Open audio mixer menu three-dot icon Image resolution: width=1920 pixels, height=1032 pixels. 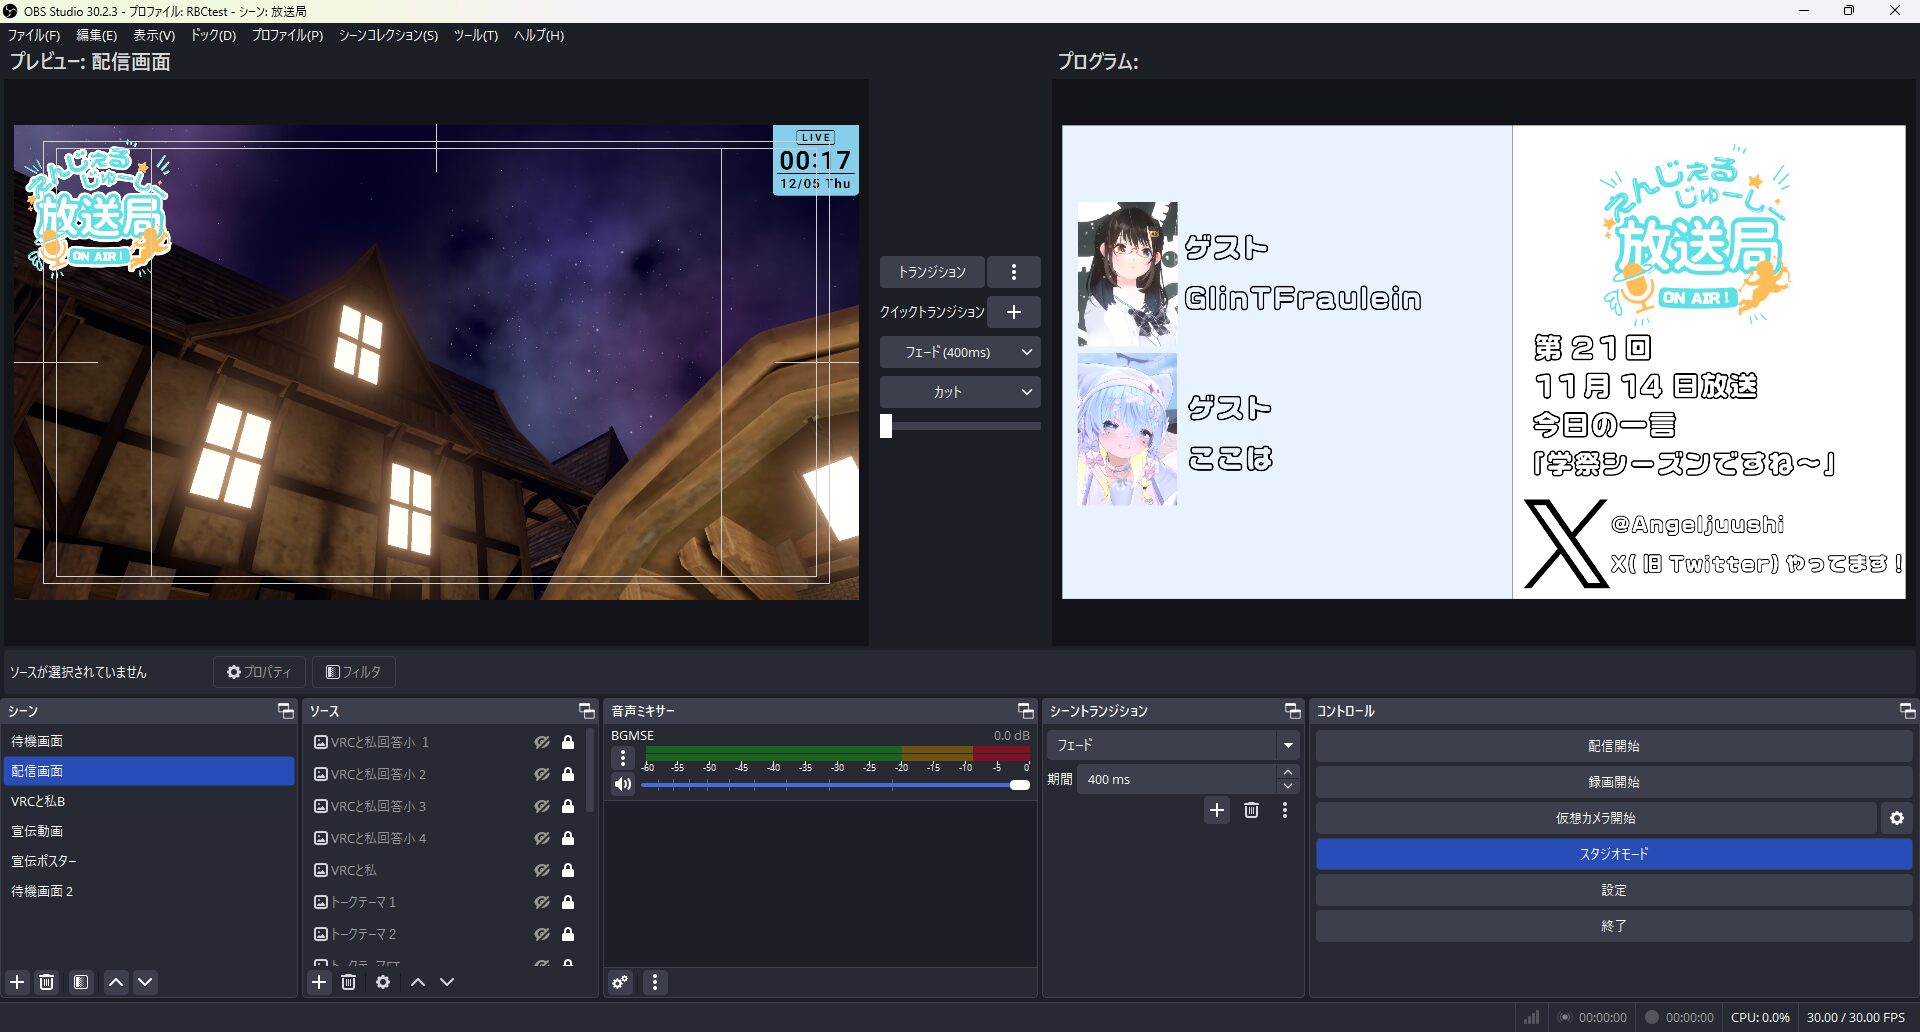(655, 982)
